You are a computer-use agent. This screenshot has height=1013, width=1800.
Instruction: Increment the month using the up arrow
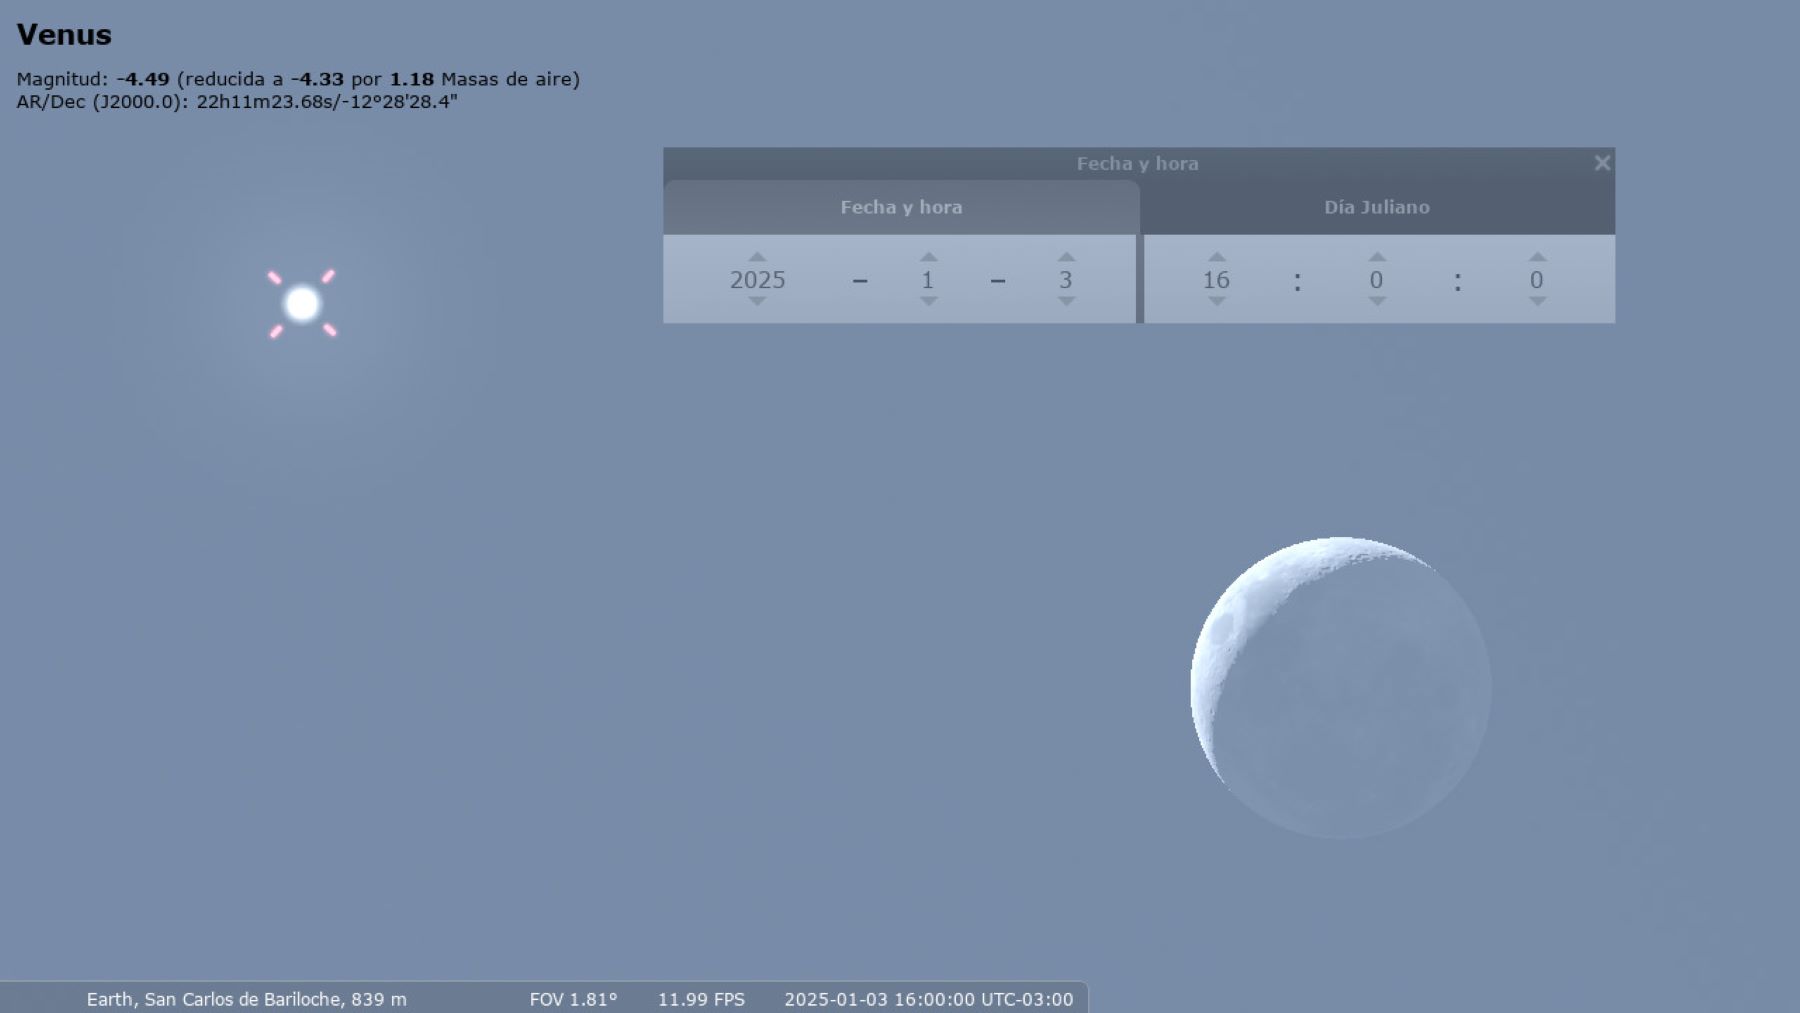click(928, 258)
